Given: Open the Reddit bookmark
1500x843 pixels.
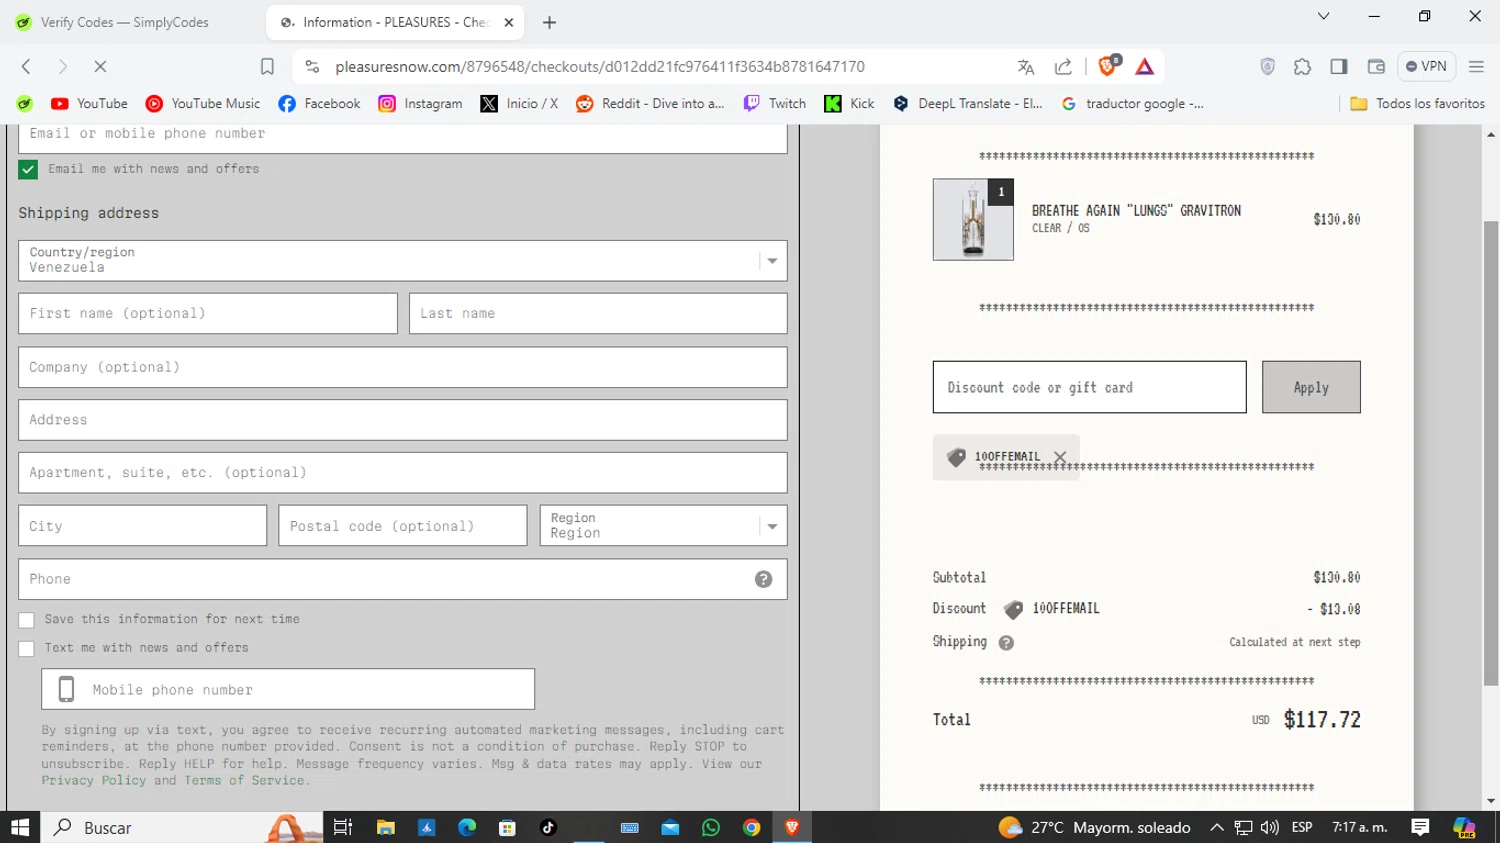Looking at the screenshot, I should (650, 104).
